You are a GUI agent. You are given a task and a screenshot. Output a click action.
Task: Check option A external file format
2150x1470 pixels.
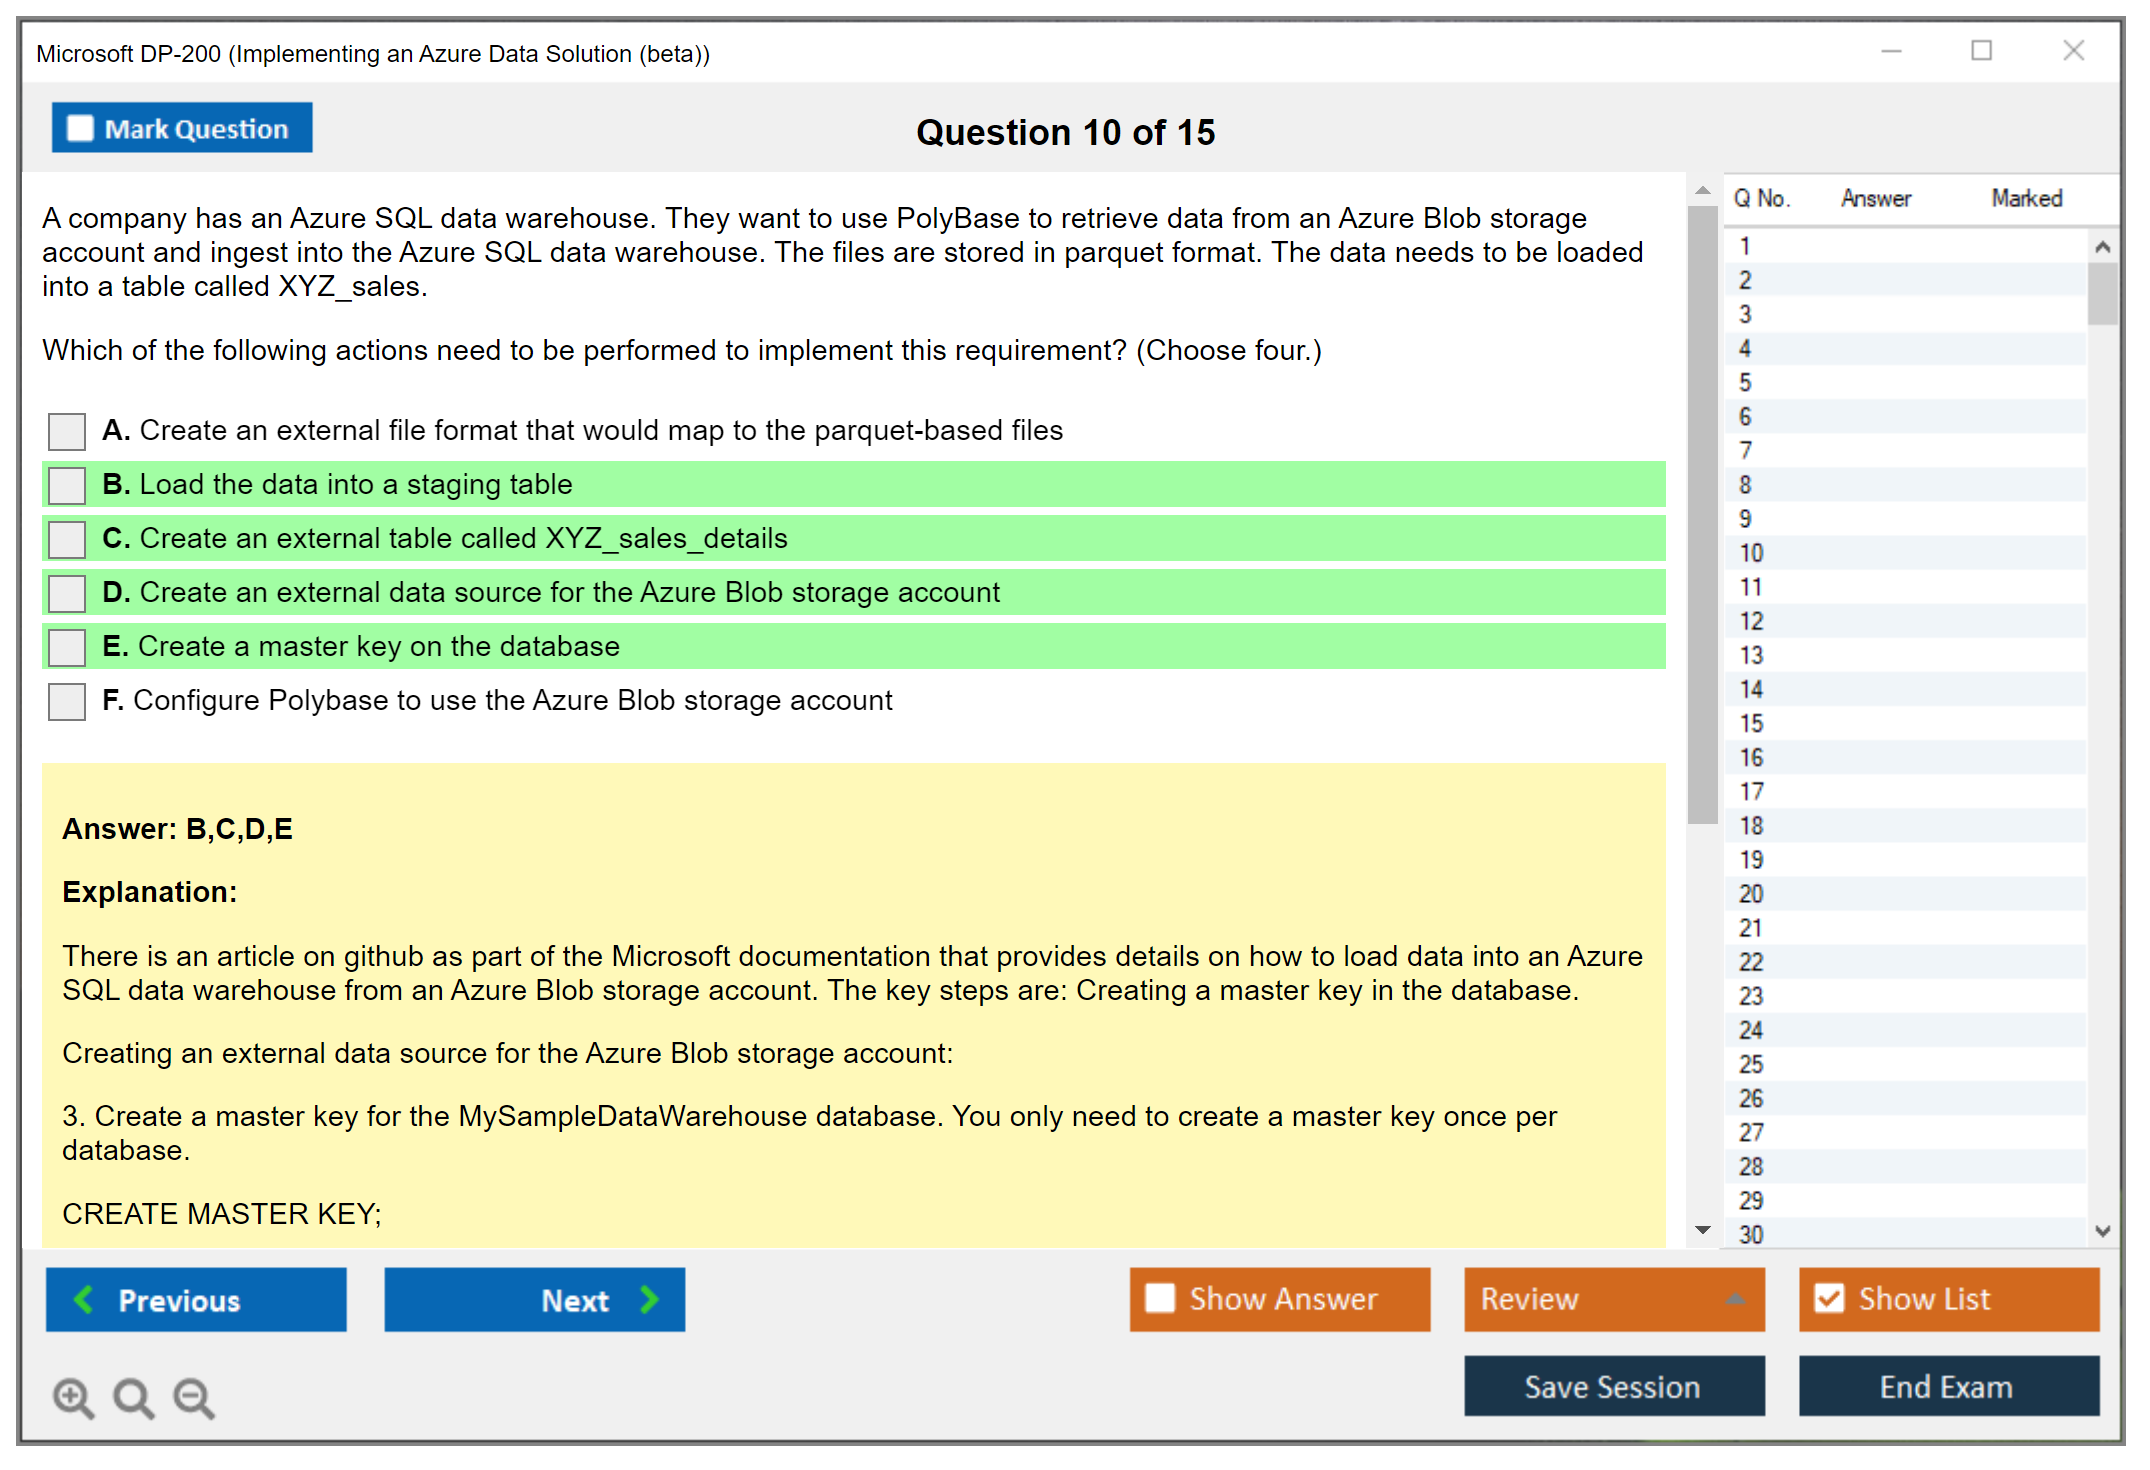[67, 431]
